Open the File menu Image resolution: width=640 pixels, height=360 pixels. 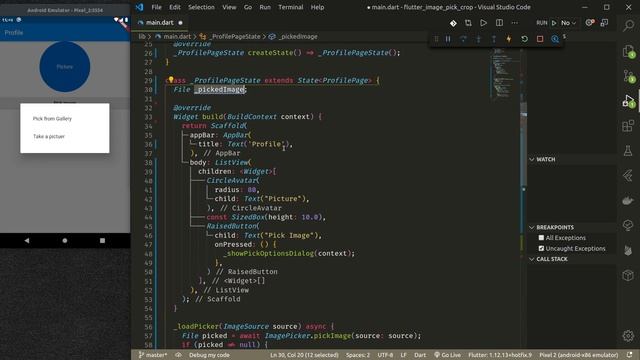pyautogui.click(x=156, y=7)
